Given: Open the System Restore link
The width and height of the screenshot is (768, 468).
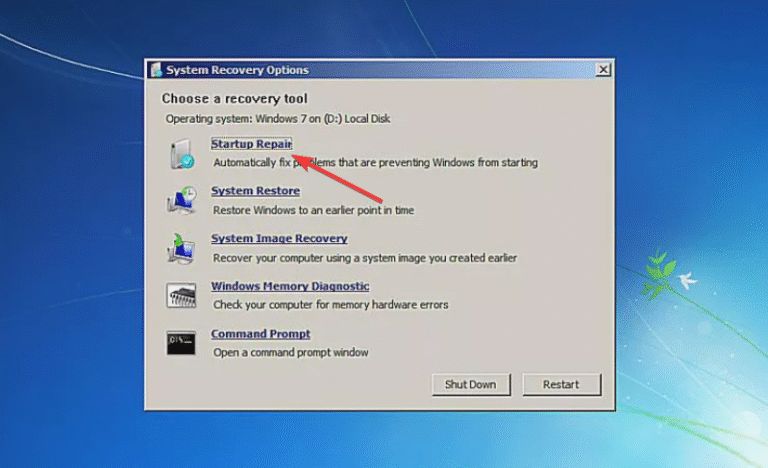Looking at the screenshot, I should coord(255,191).
